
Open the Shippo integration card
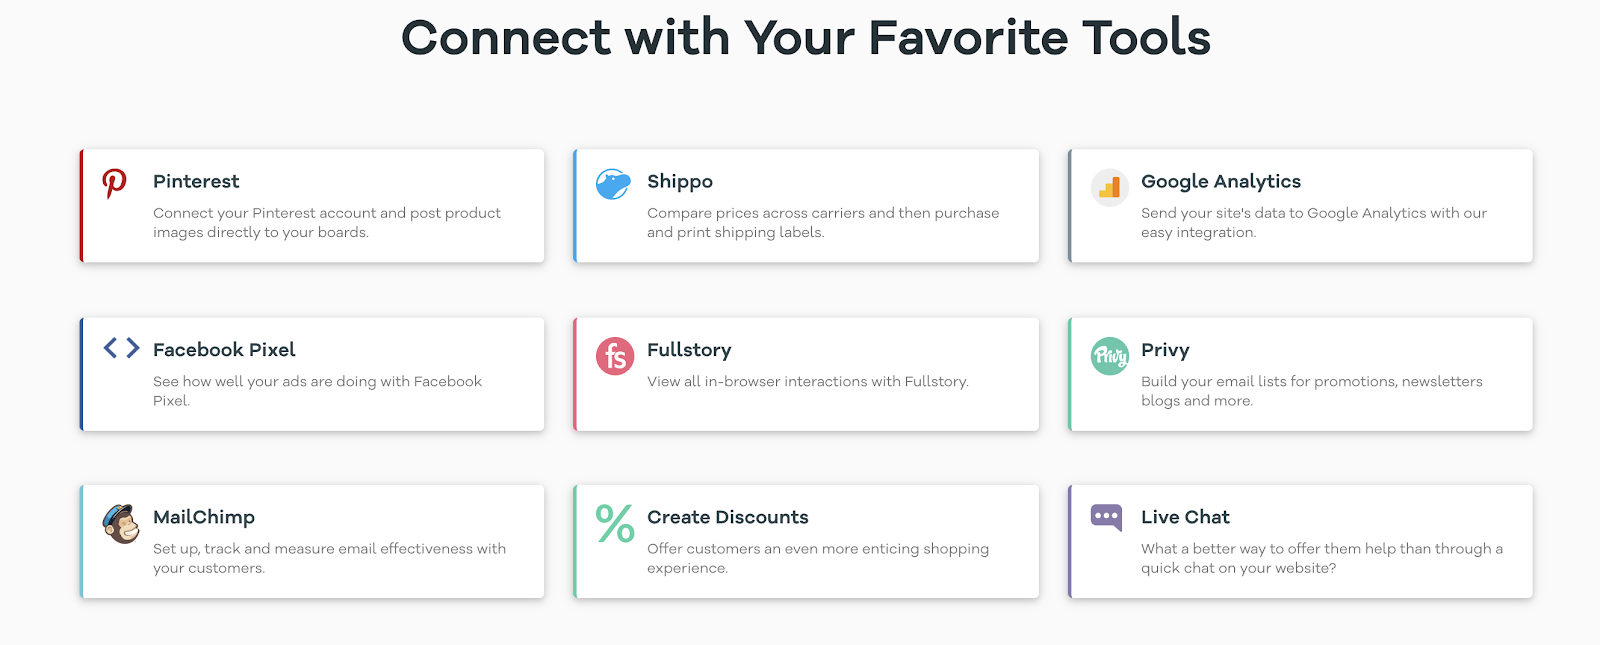click(807, 205)
